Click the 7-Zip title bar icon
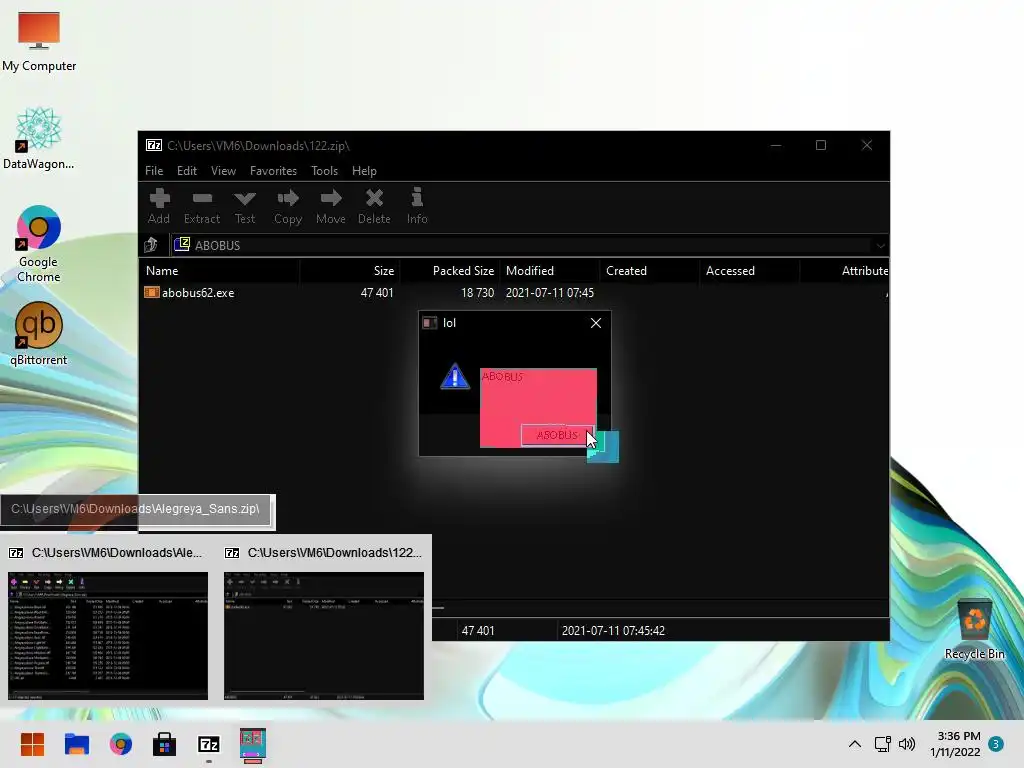 click(154, 145)
